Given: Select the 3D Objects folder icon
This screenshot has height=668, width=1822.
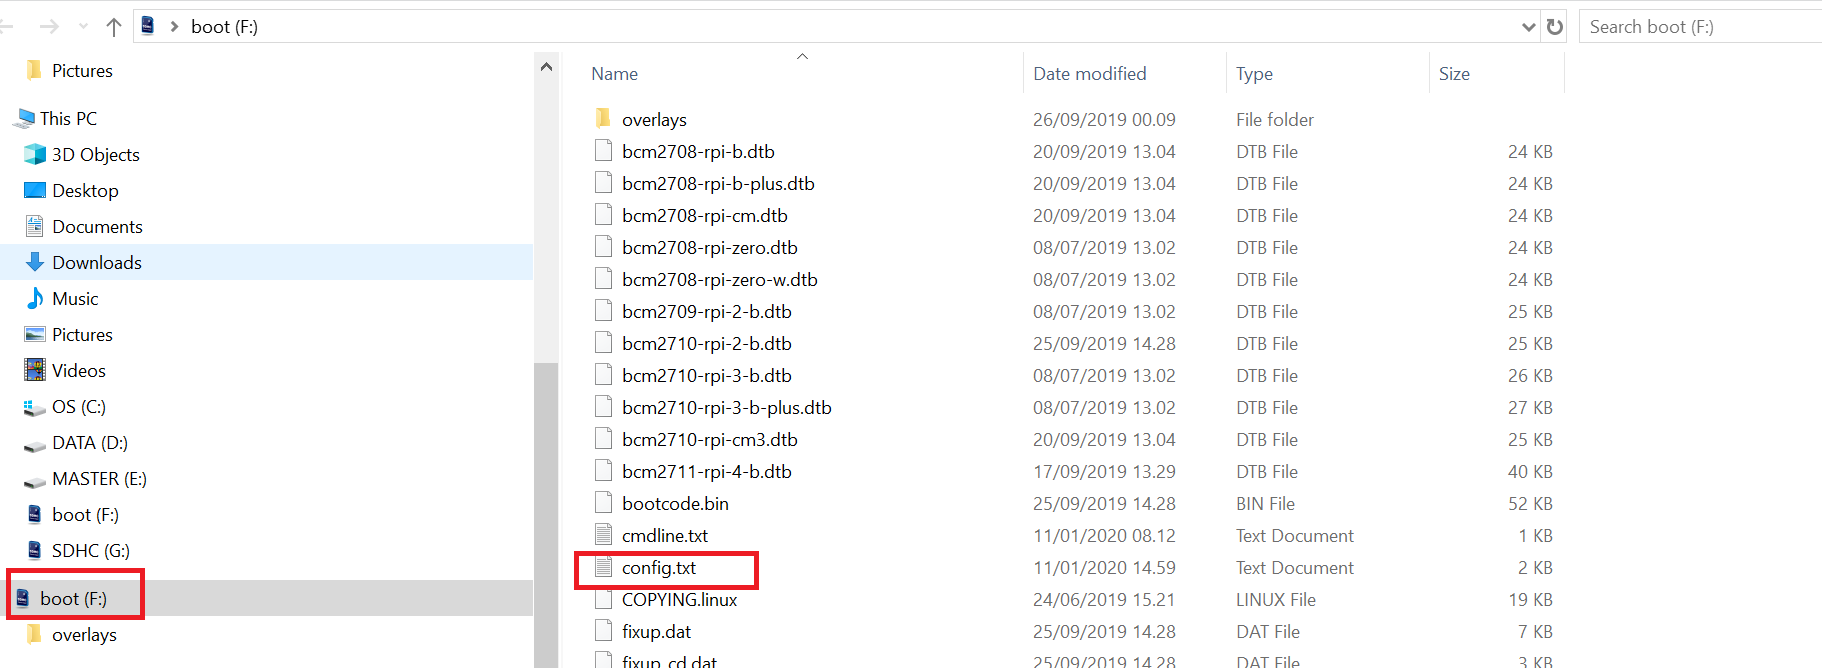Looking at the screenshot, I should click(35, 154).
